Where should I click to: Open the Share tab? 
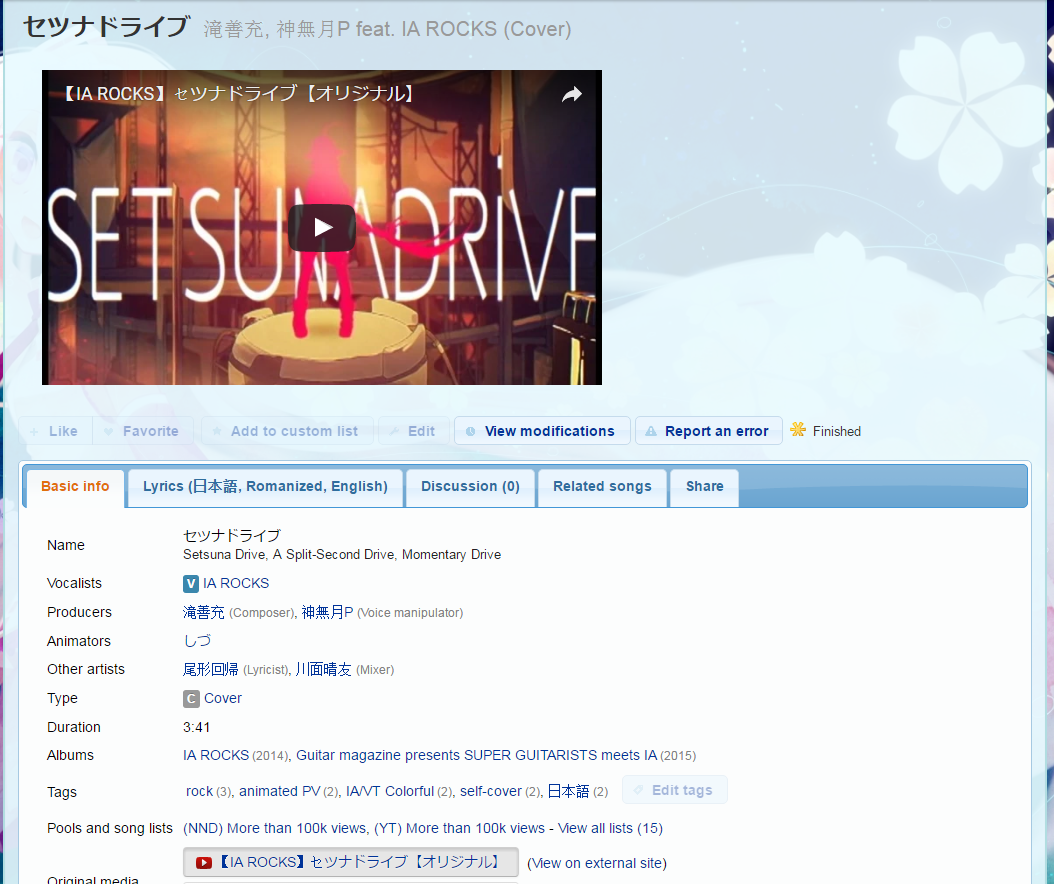click(704, 487)
